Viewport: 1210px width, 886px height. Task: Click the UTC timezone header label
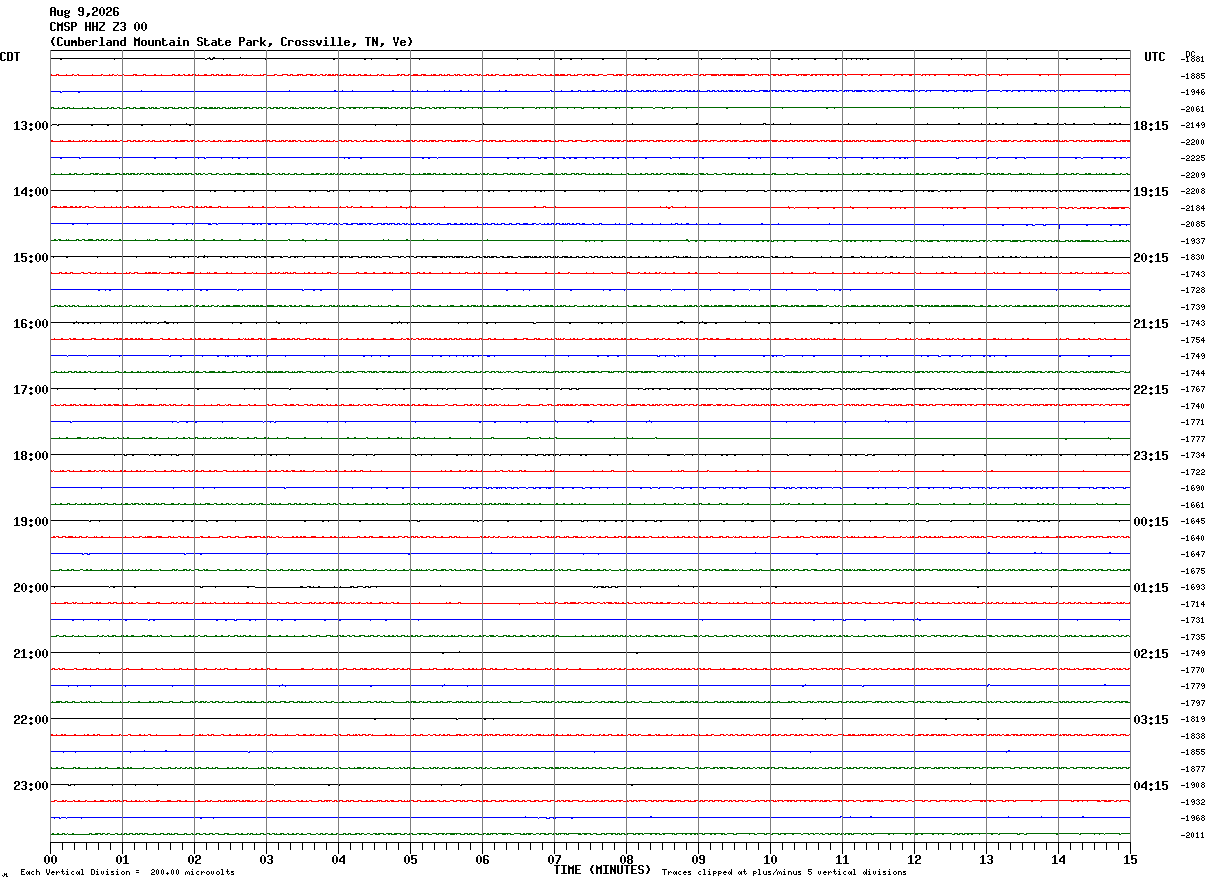[x=1155, y=57]
